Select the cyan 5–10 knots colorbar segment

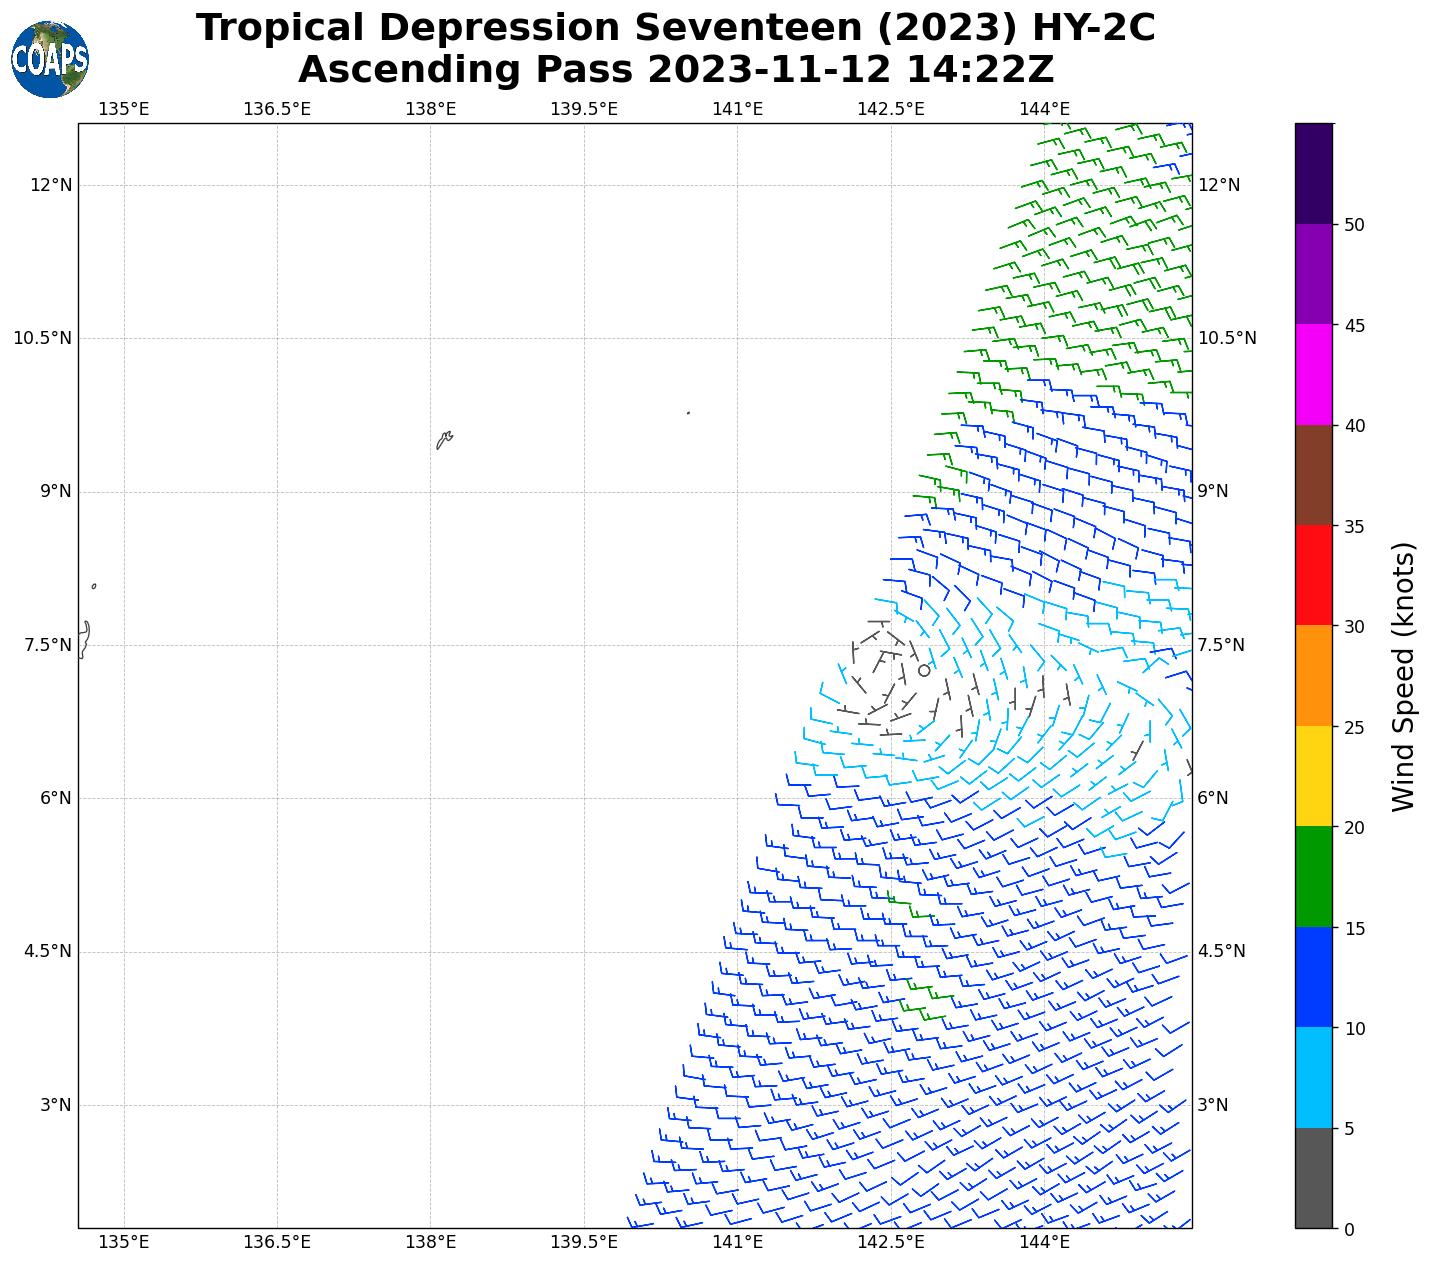(x=1313, y=1077)
